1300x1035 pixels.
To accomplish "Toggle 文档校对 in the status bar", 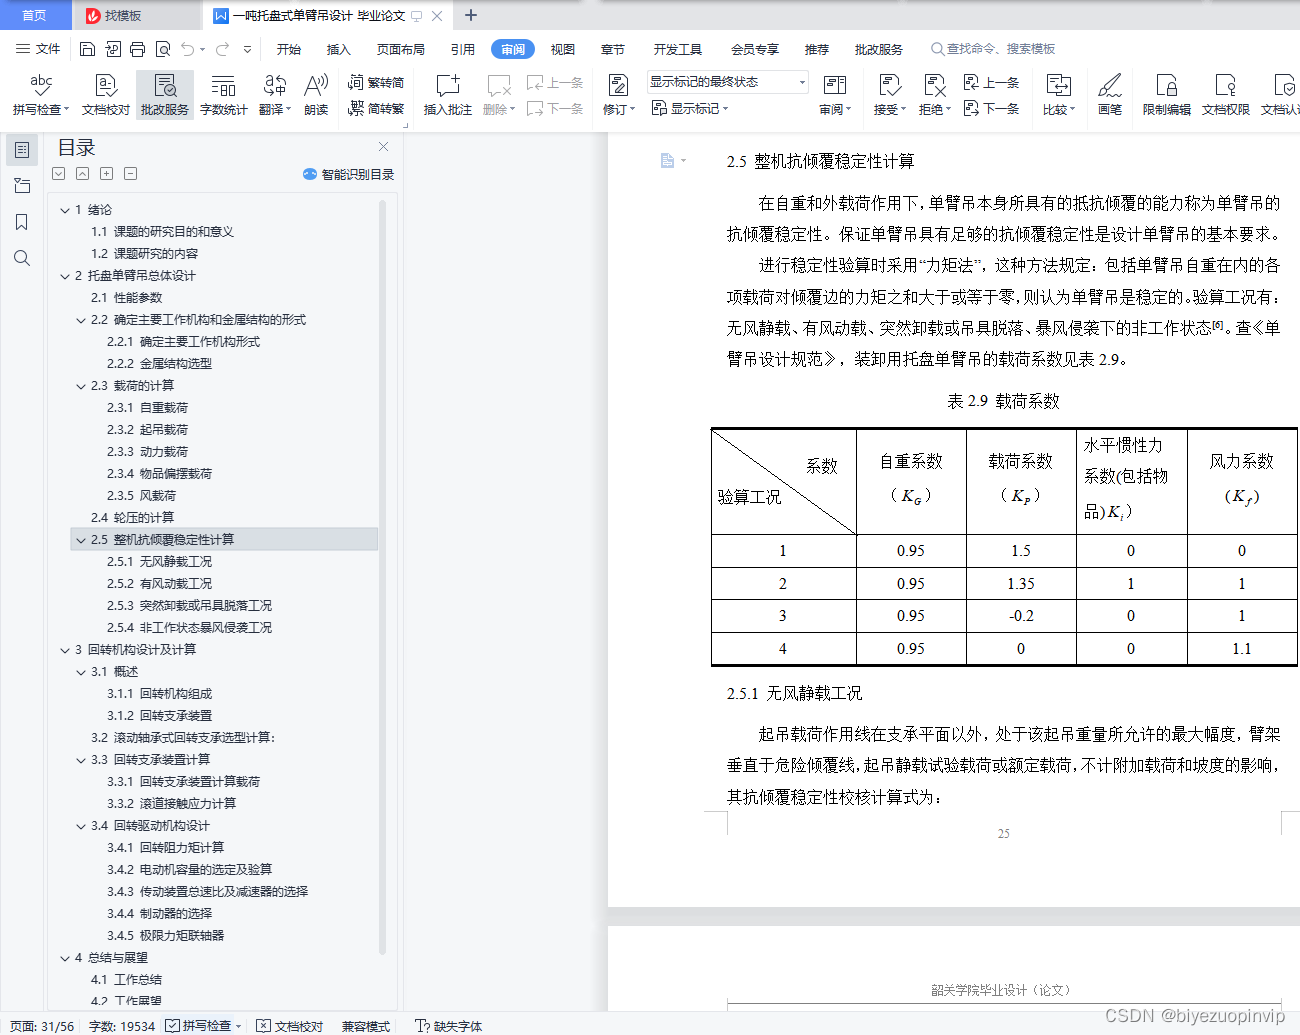I will tap(290, 1026).
